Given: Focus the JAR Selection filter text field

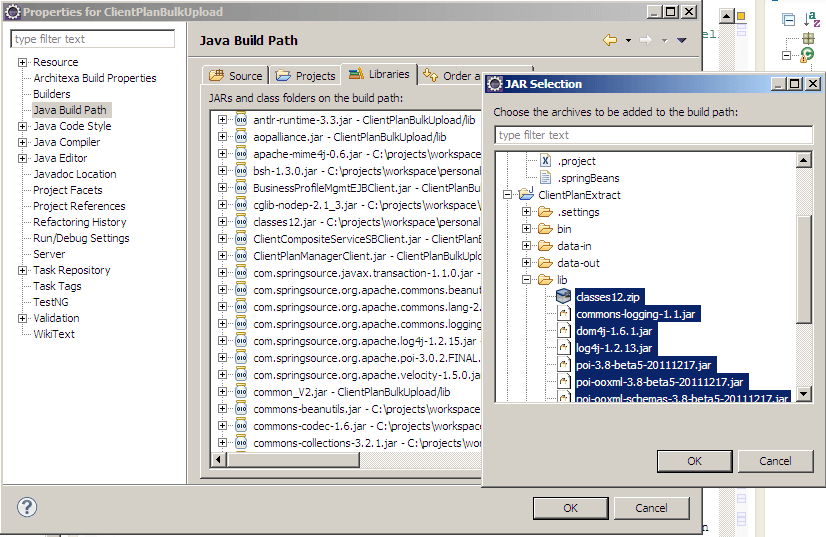Looking at the screenshot, I should click(x=653, y=135).
